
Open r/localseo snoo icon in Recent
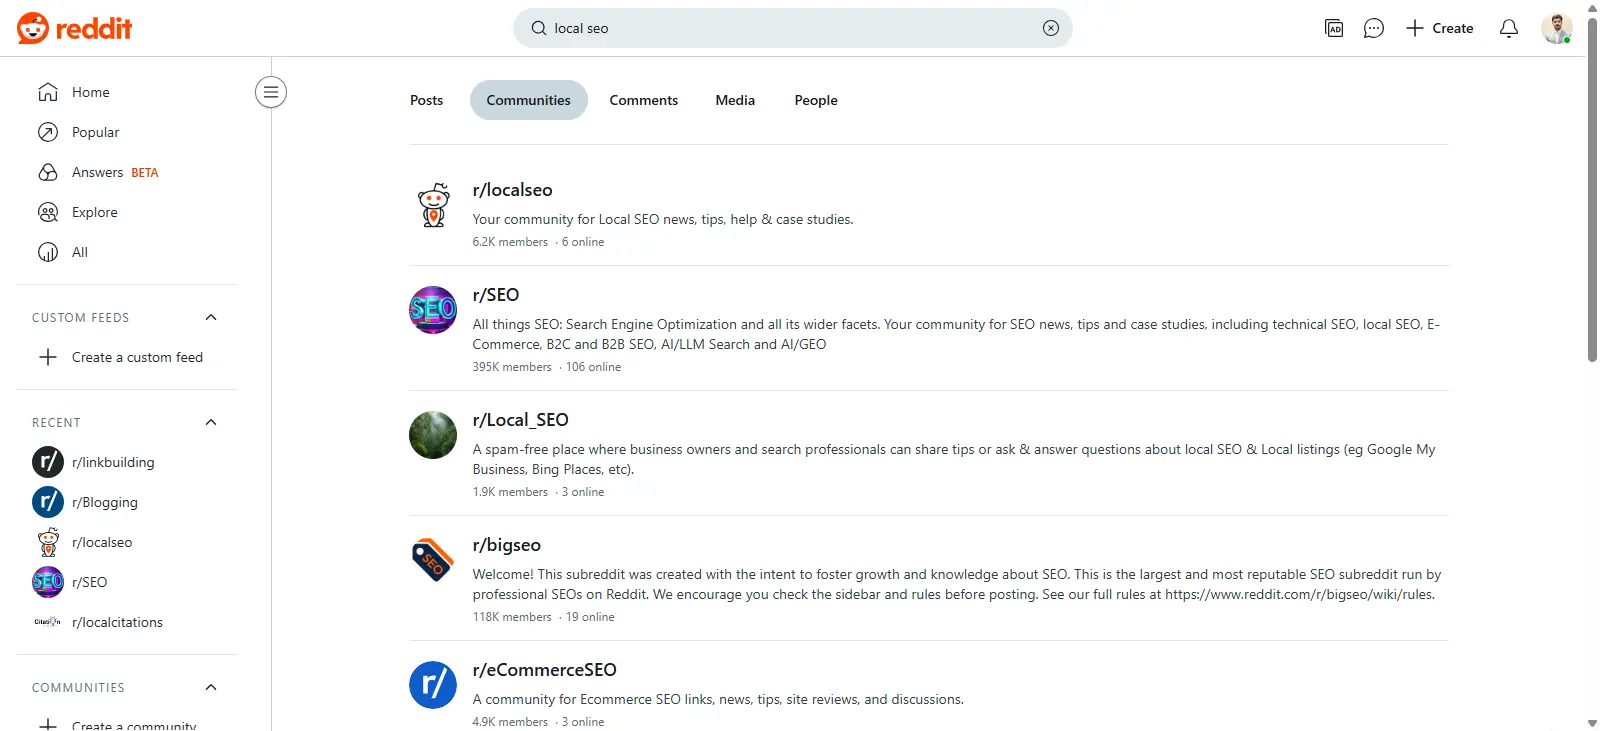tap(48, 542)
